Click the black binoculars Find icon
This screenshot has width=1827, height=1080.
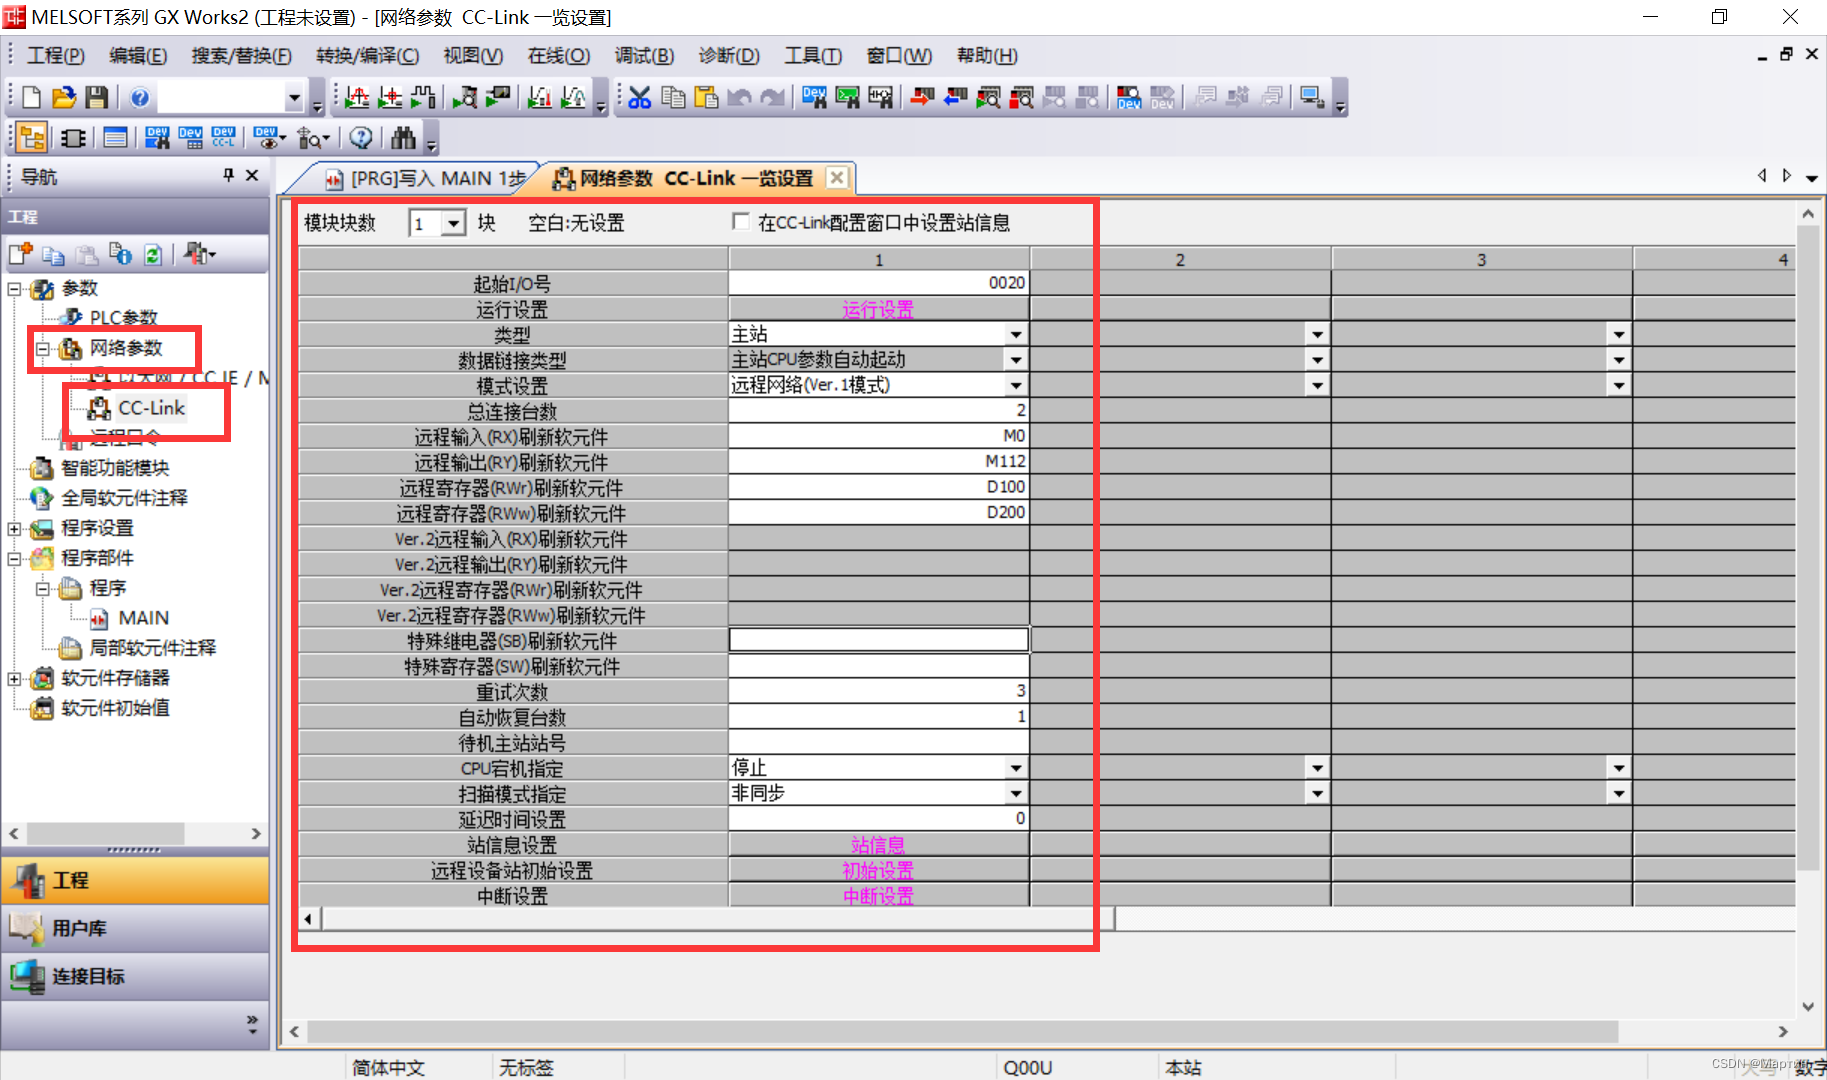pyautogui.click(x=404, y=138)
